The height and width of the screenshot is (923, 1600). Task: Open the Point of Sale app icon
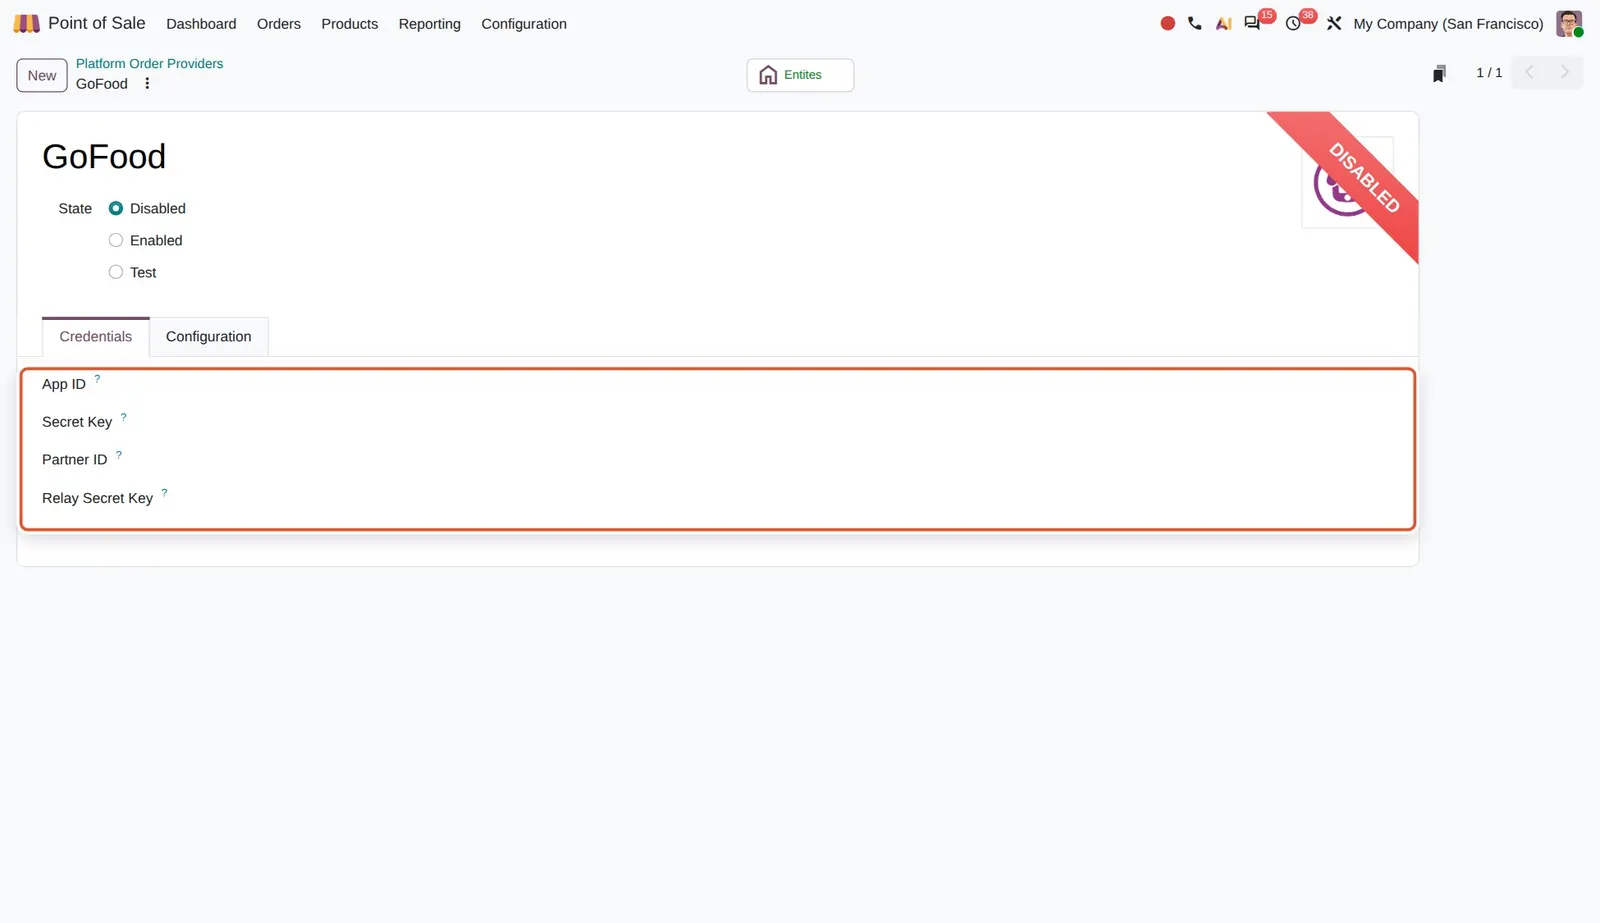click(x=27, y=23)
